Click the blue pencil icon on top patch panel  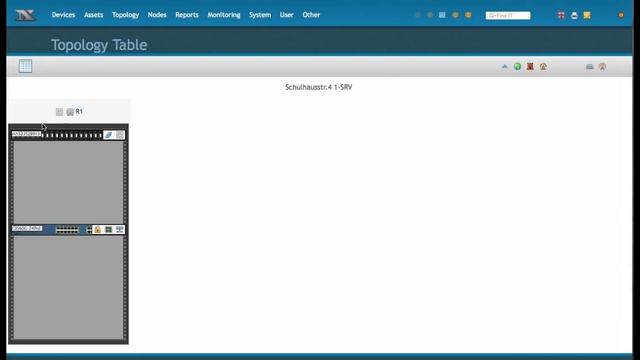(108, 135)
